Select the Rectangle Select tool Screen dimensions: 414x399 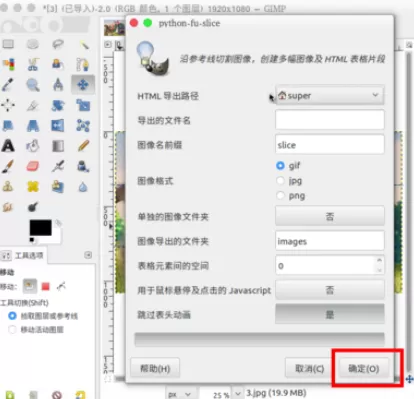coord(8,44)
